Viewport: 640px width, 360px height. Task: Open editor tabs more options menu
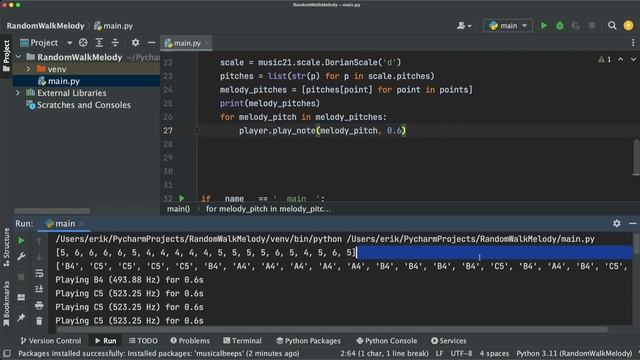pyautogui.click(x=633, y=42)
